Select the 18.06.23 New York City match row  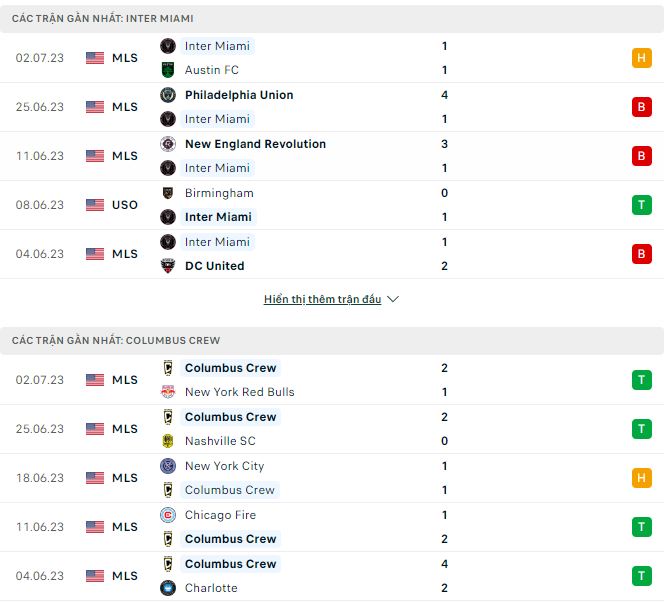(x=332, y=478)
